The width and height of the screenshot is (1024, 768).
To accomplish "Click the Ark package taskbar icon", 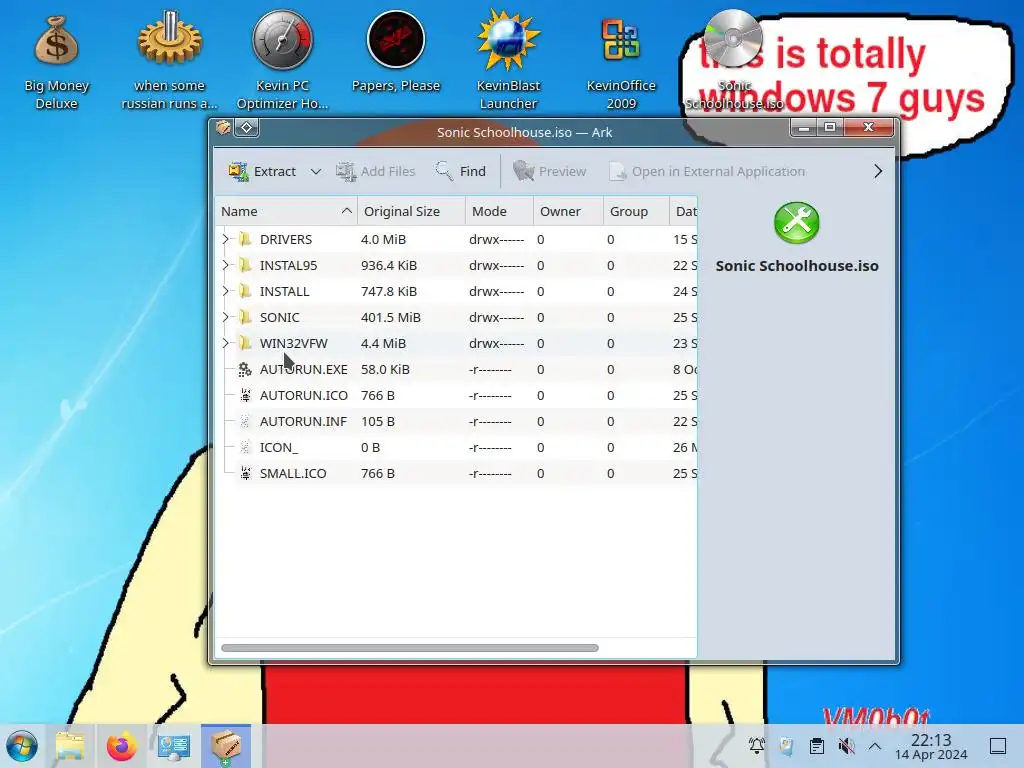I will tap(226, 746).
